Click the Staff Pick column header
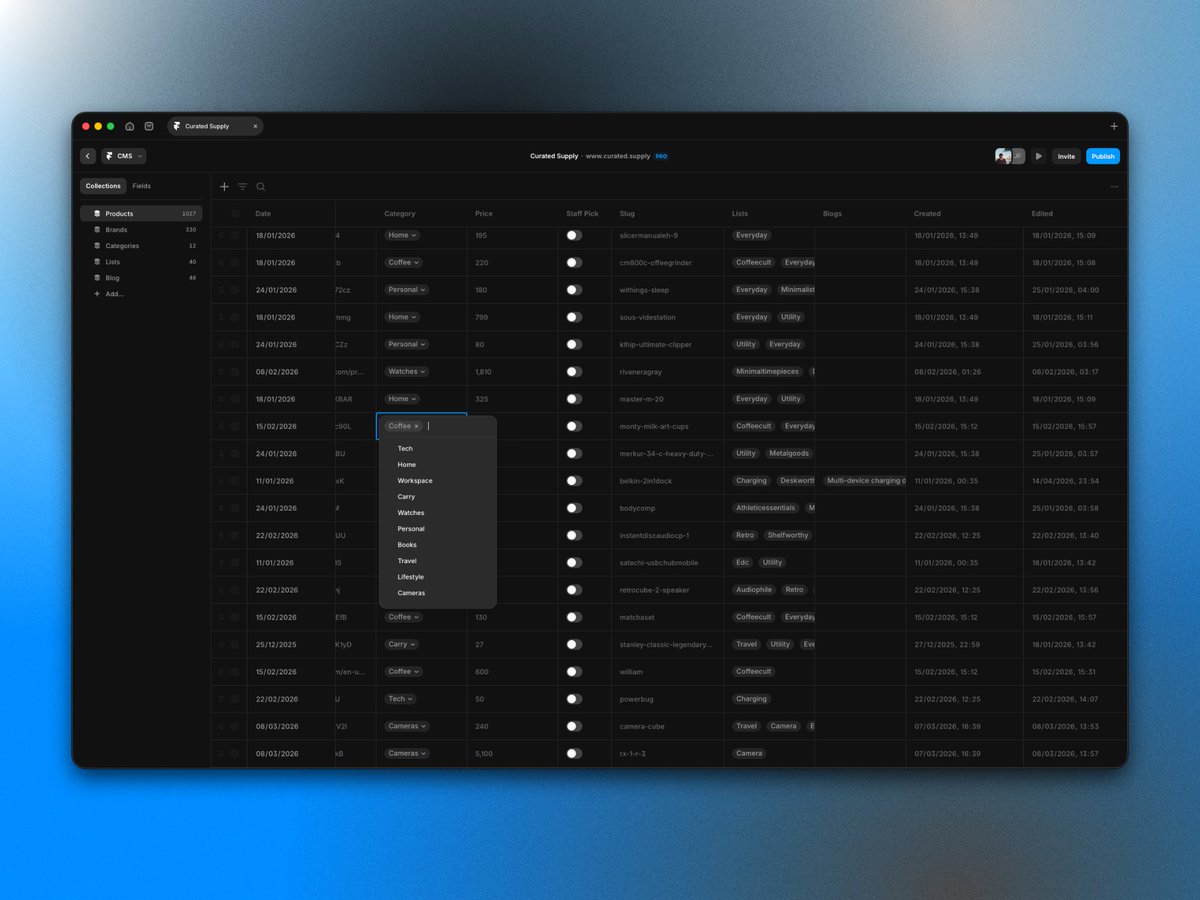 [582, 213]
